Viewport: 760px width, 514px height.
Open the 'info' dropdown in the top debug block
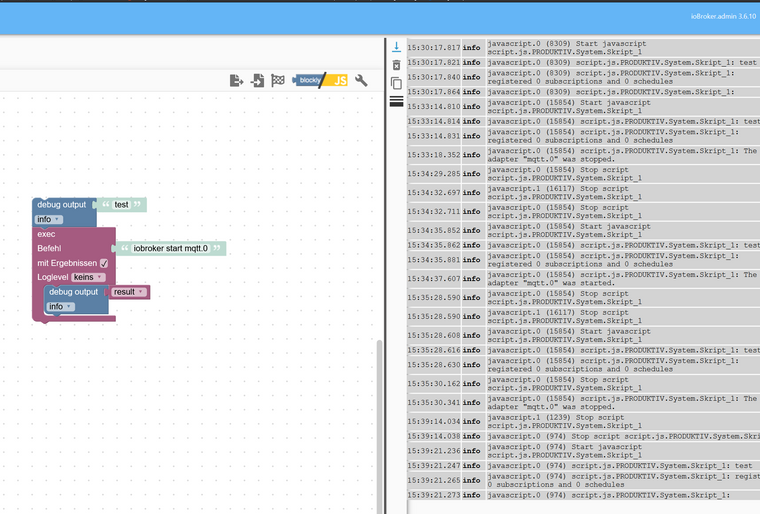point(48,219)
